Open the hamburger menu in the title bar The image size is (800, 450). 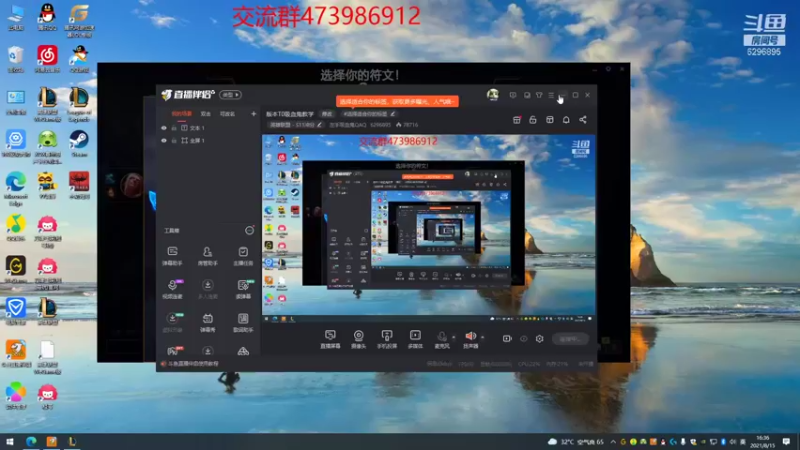click(x=551, y=95)
